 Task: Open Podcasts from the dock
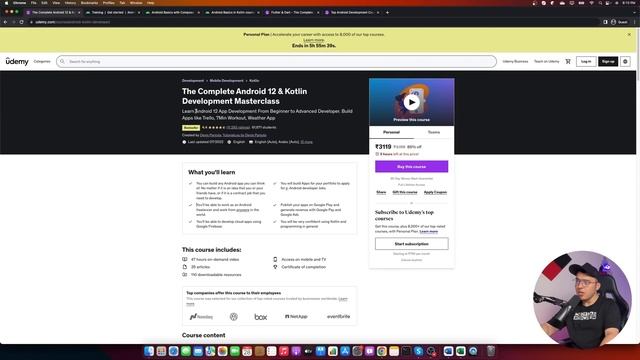tap(296, 351)
